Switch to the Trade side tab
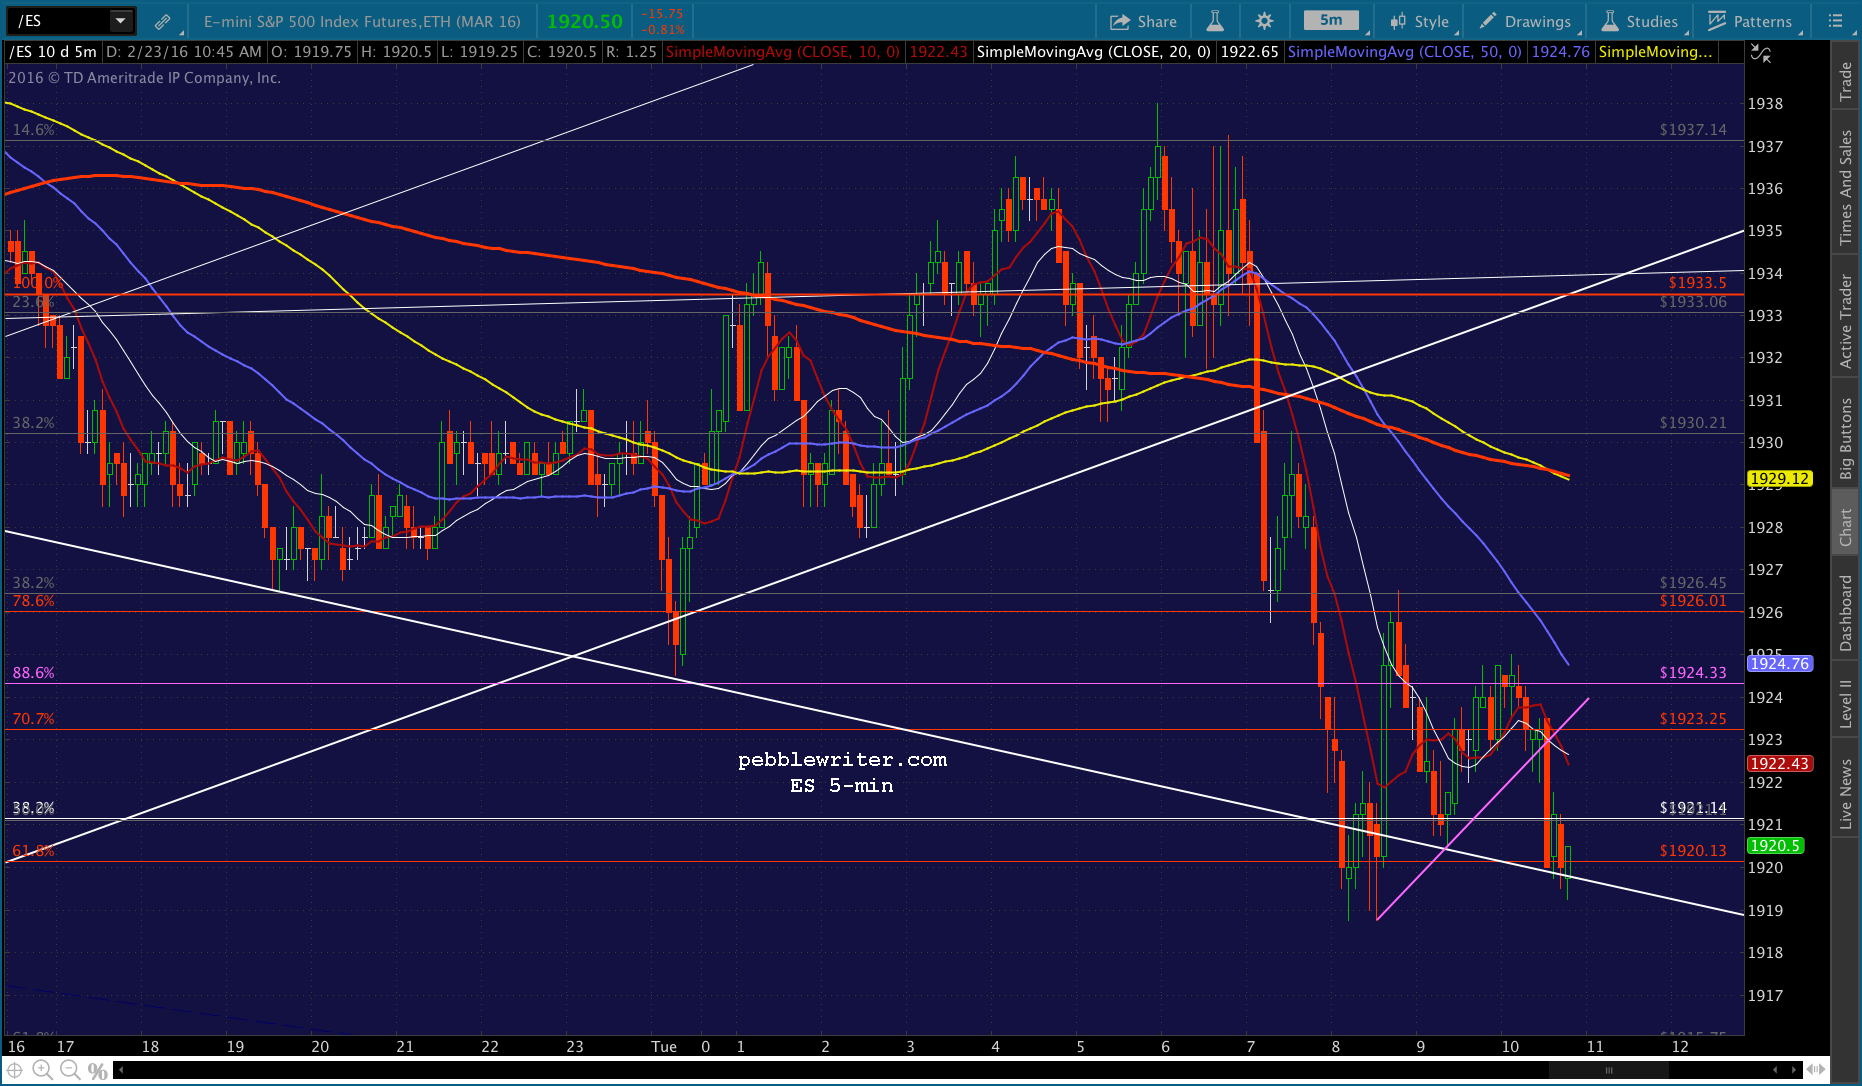 1846,81
